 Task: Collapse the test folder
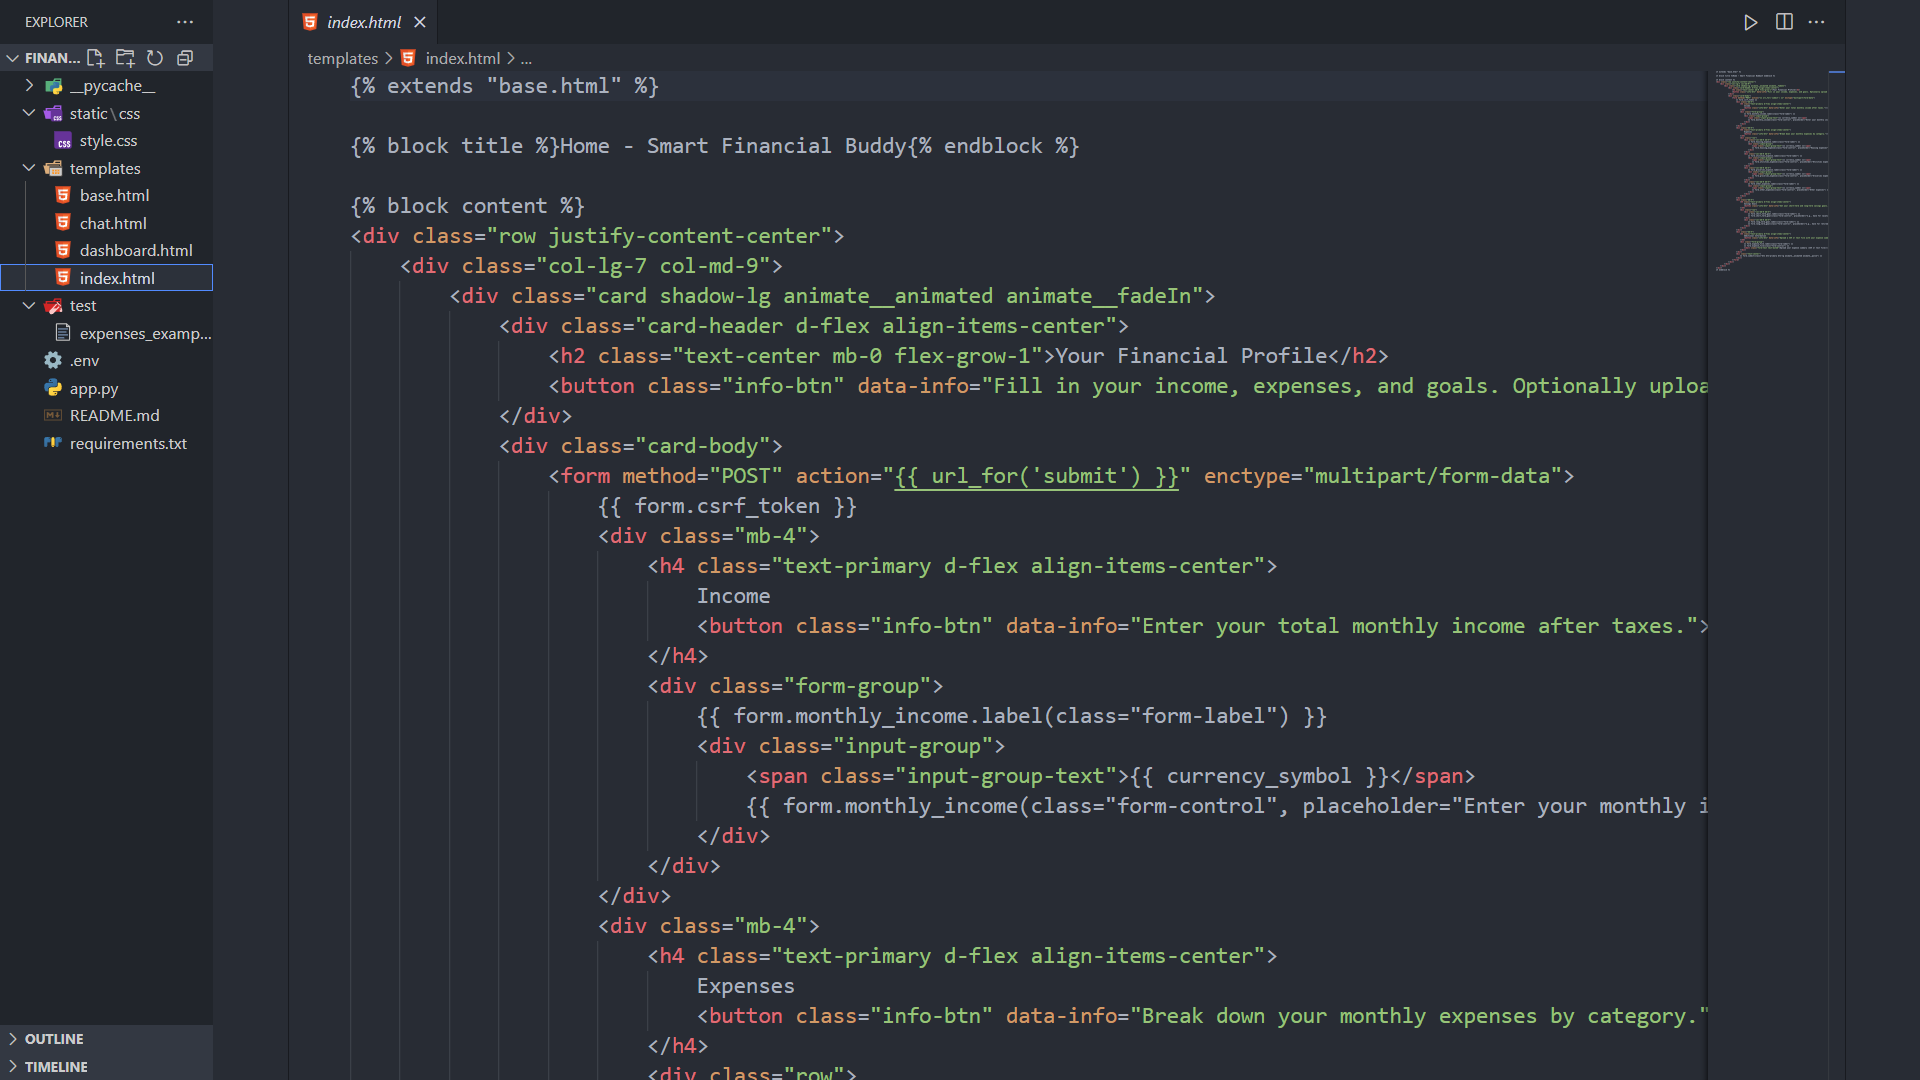29,306
